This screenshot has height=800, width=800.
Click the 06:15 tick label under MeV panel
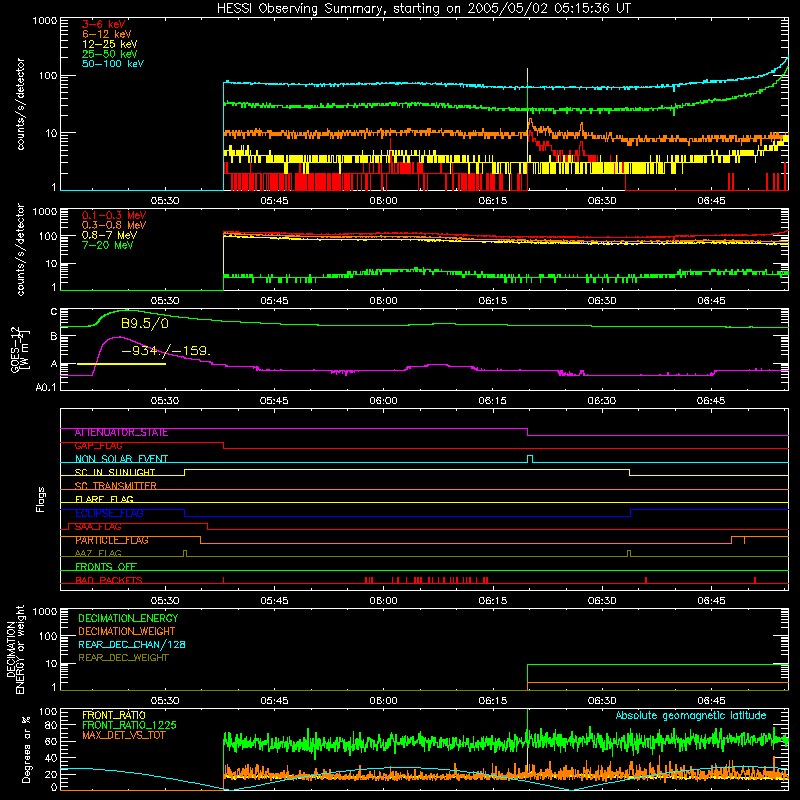492,301
